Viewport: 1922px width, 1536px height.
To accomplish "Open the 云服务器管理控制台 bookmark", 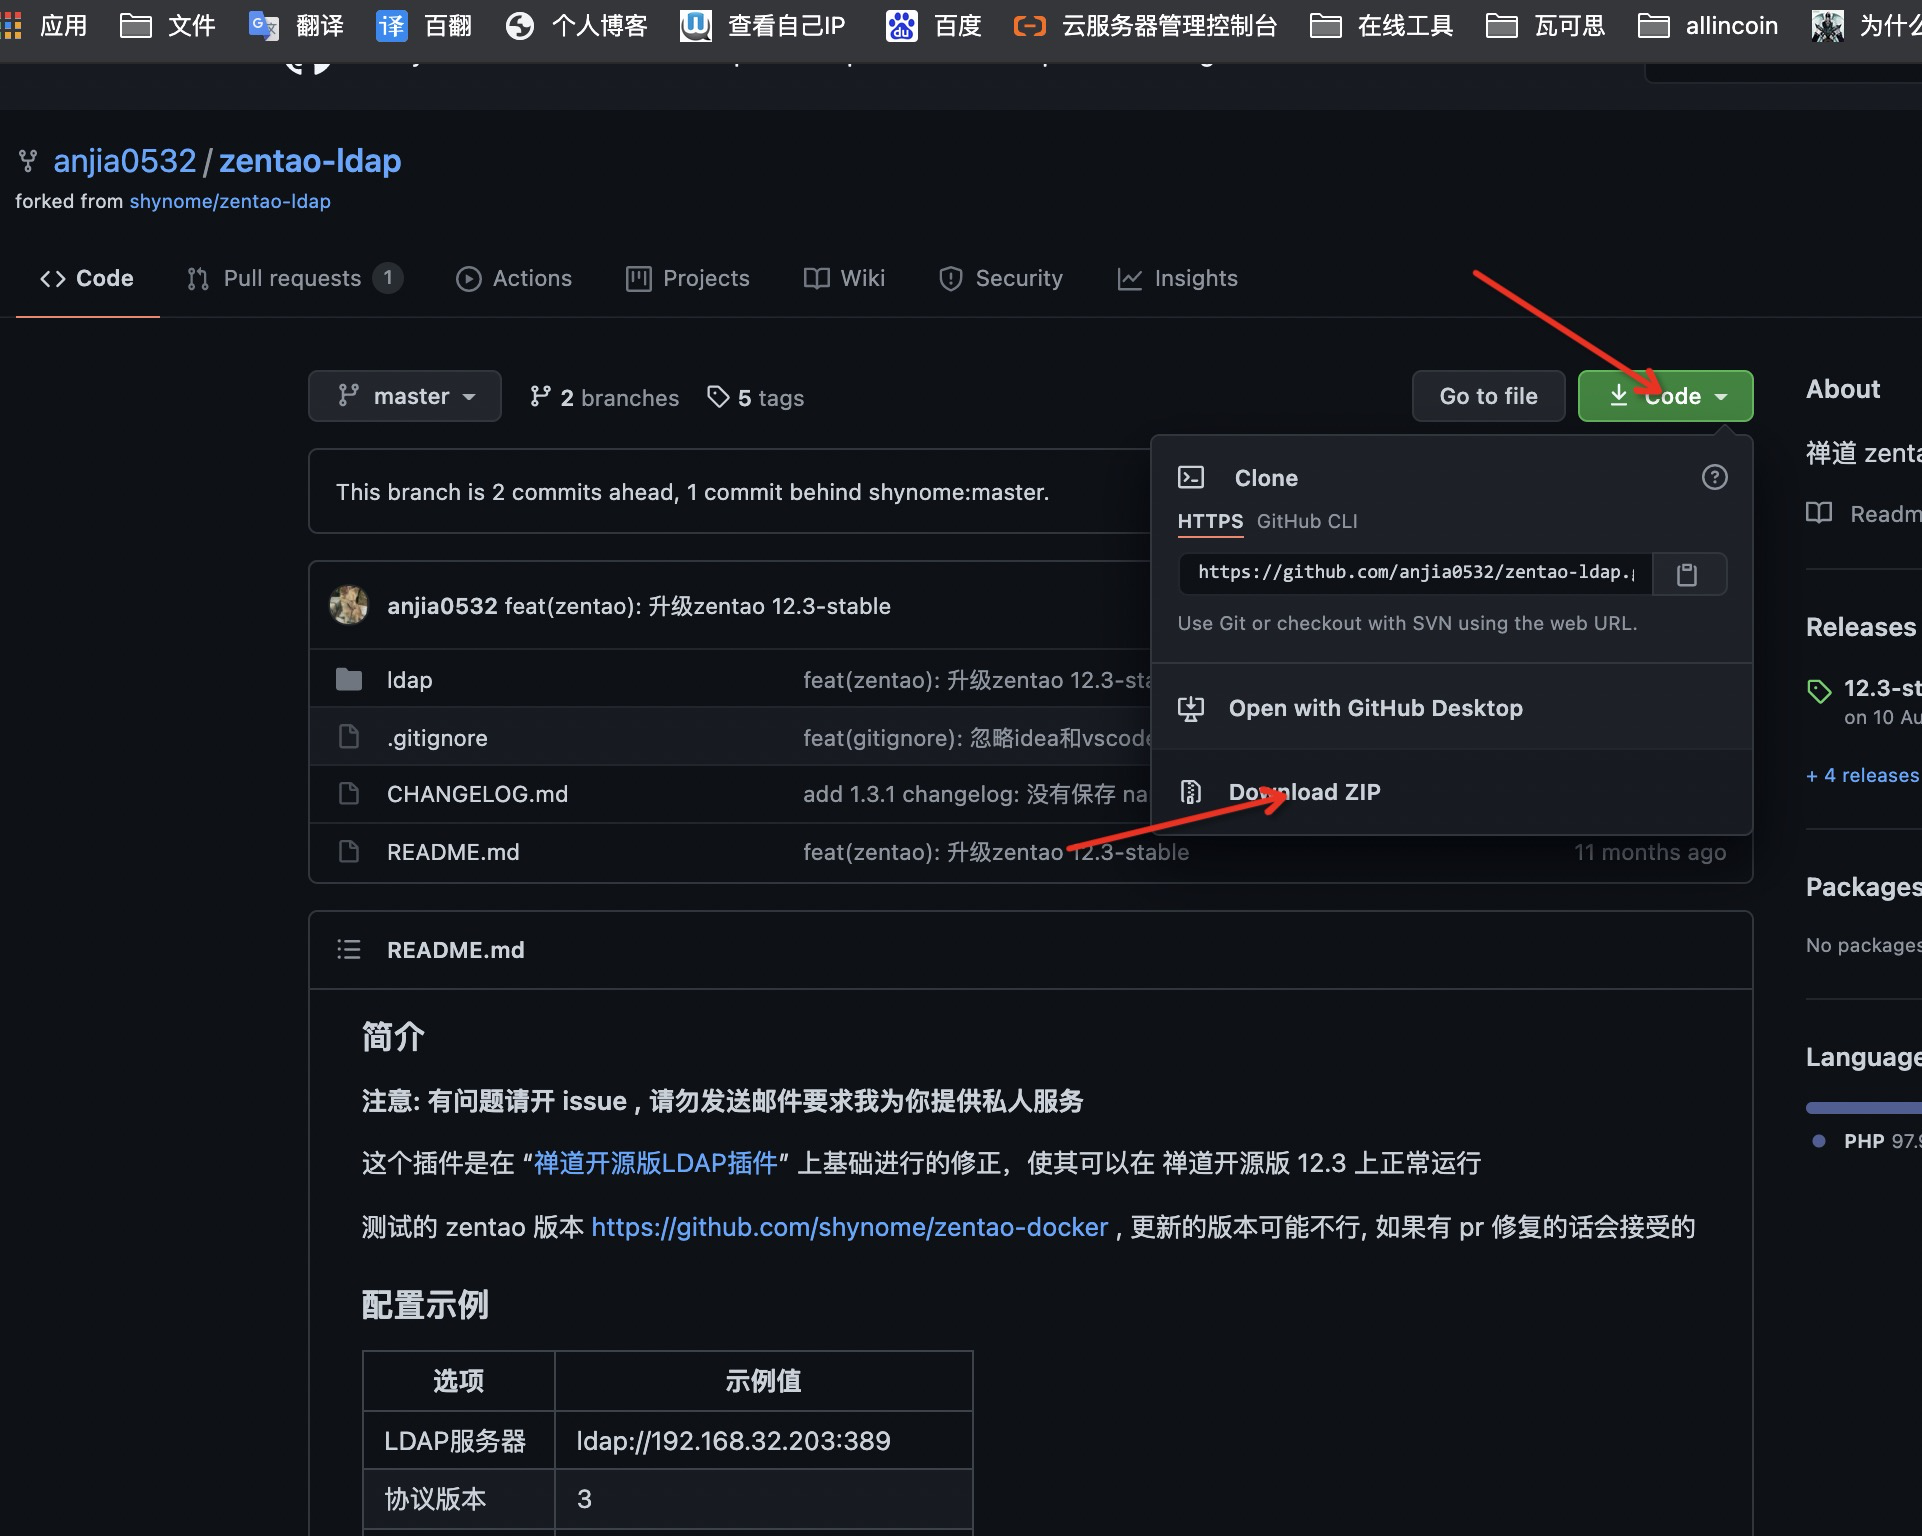I will [1145, 25].
